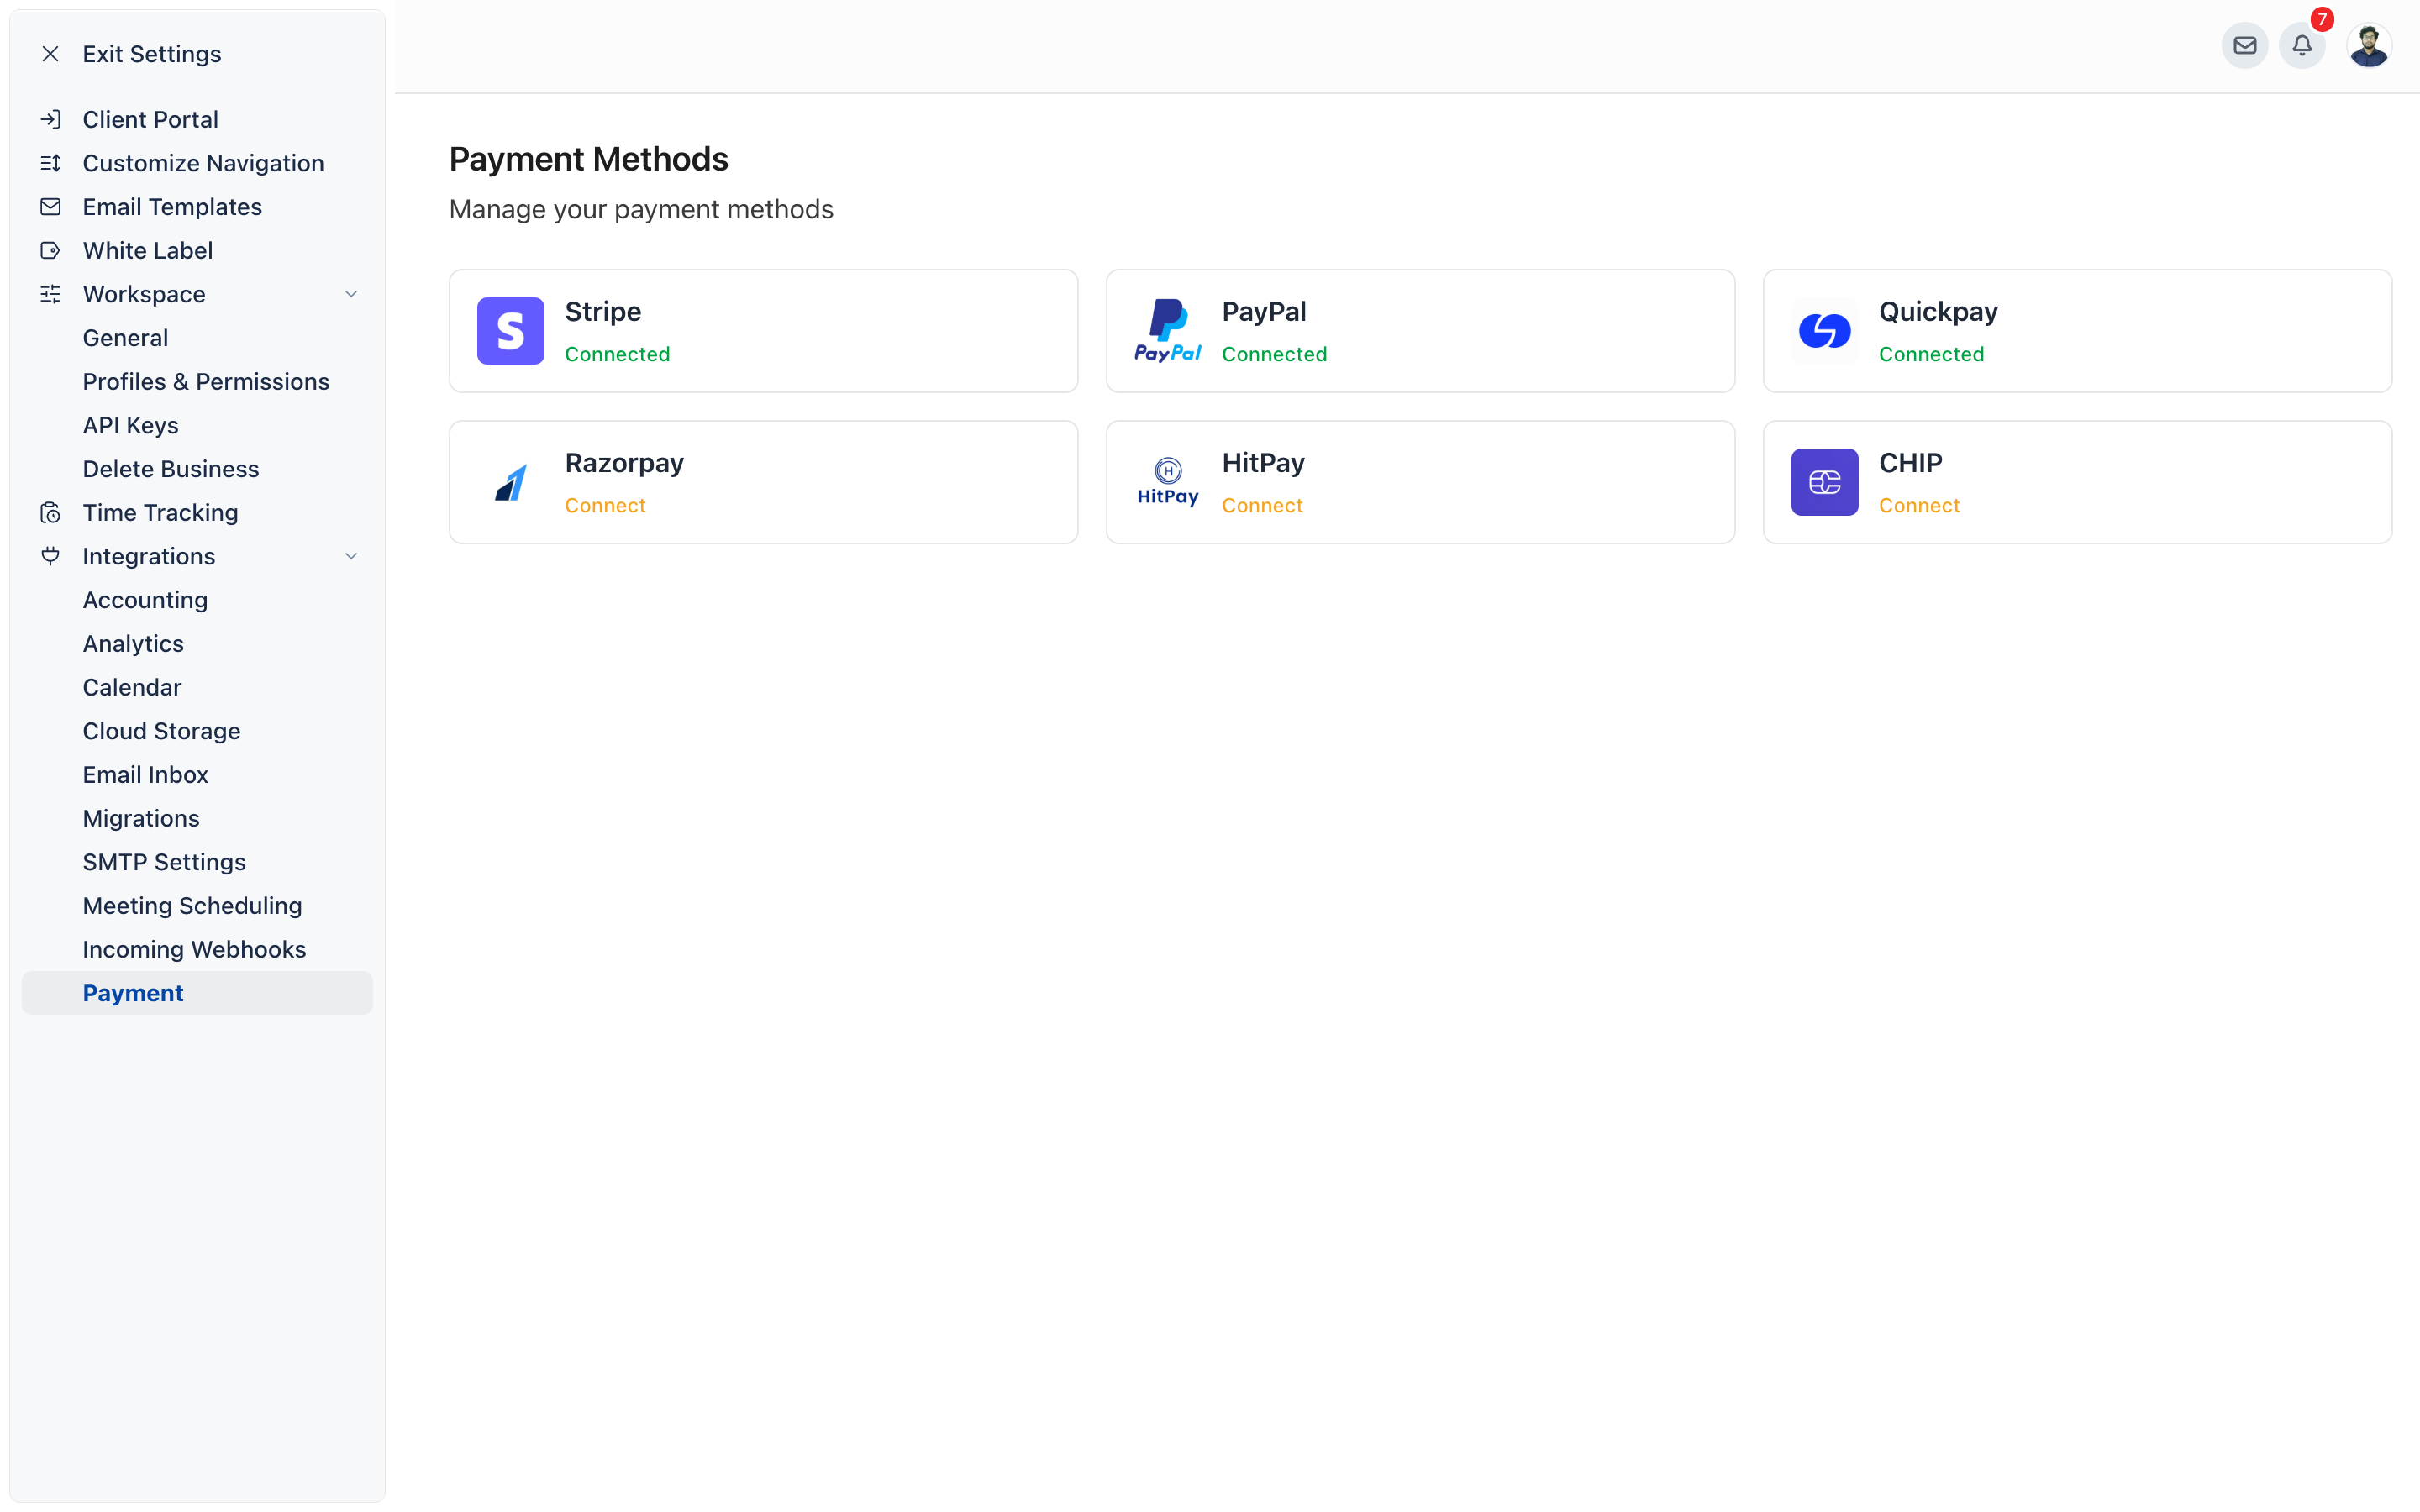This screenshot has height=1512, width=2420.
Task: Click the Customize Navigation sidebar icon
Action: click(x=50, y=163)
